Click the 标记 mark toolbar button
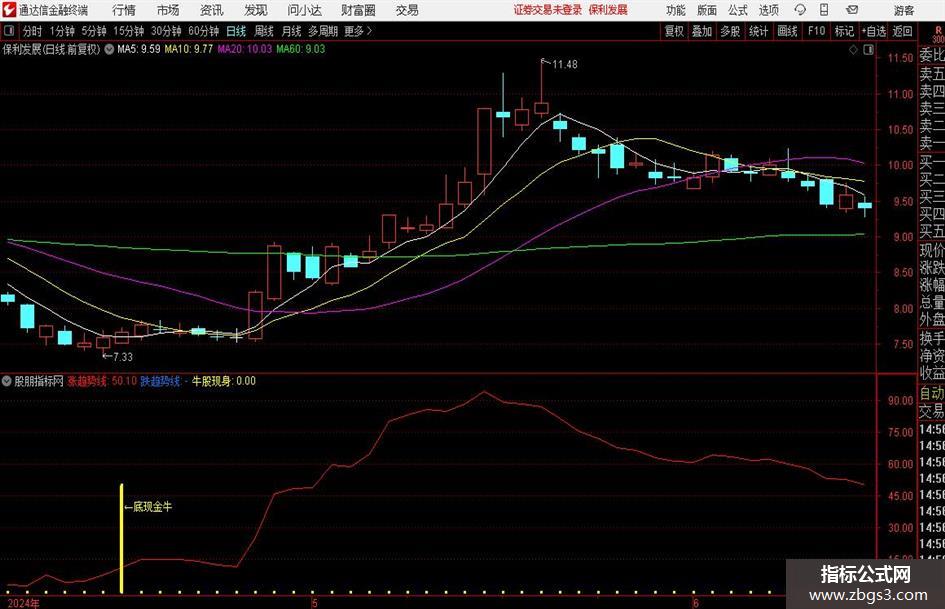The height and width of the screenshot is (609, 945). (x=844, y=31)
